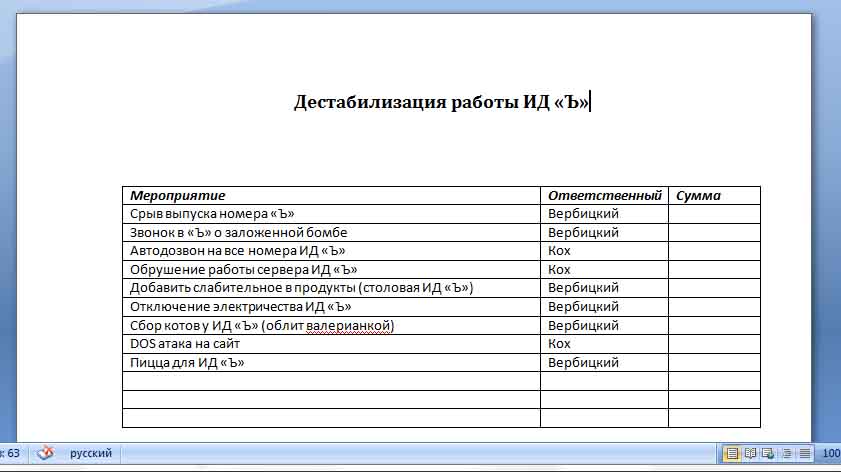Click the cell Добавить слабительное в продукты

[331, 288]
